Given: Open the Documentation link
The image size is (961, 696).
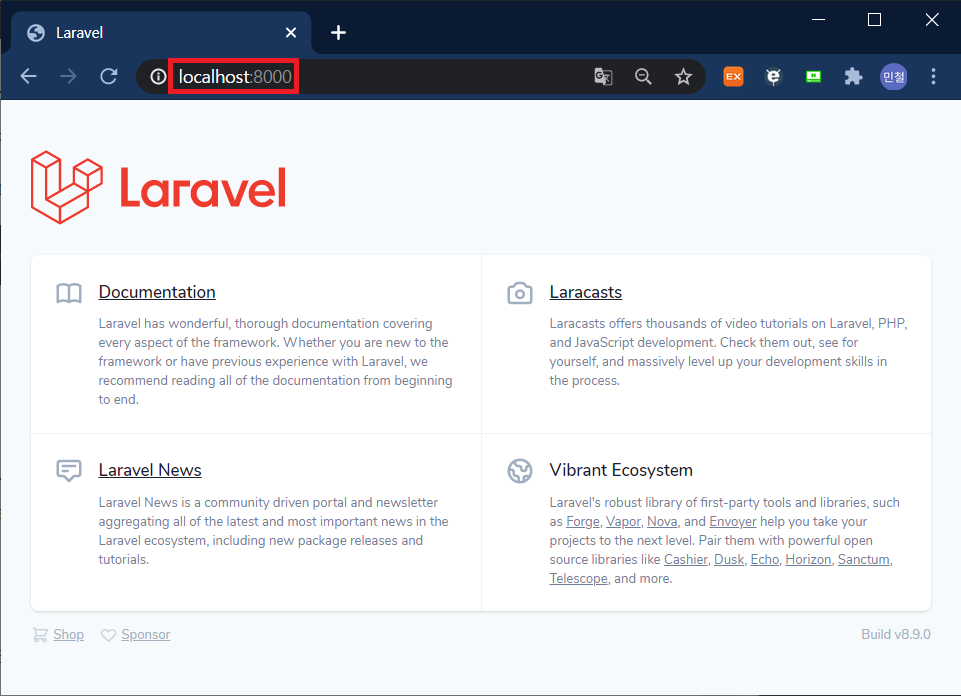Looking at the screenshot, I should point(157,292).
